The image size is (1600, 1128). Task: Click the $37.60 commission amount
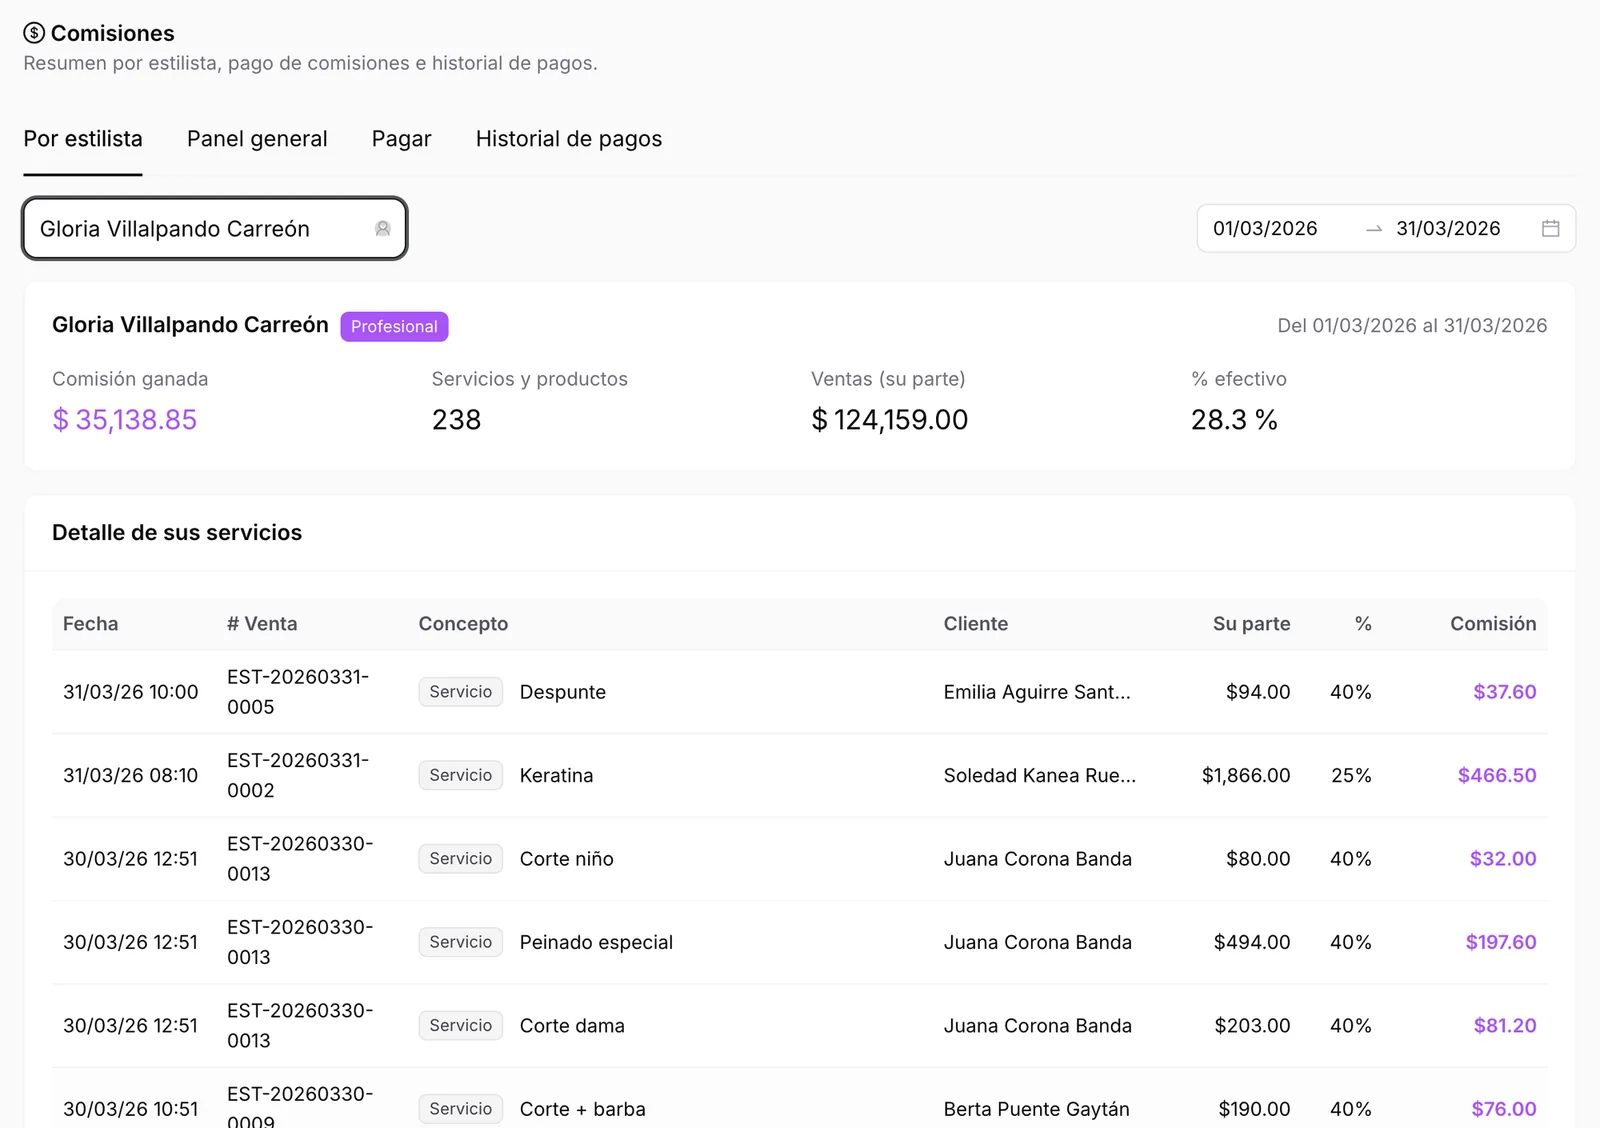[1505, 692]
